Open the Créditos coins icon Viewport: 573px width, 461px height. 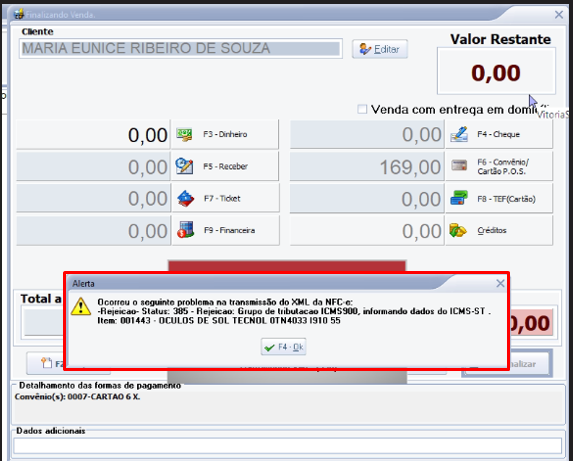click(x=458, y=230)
